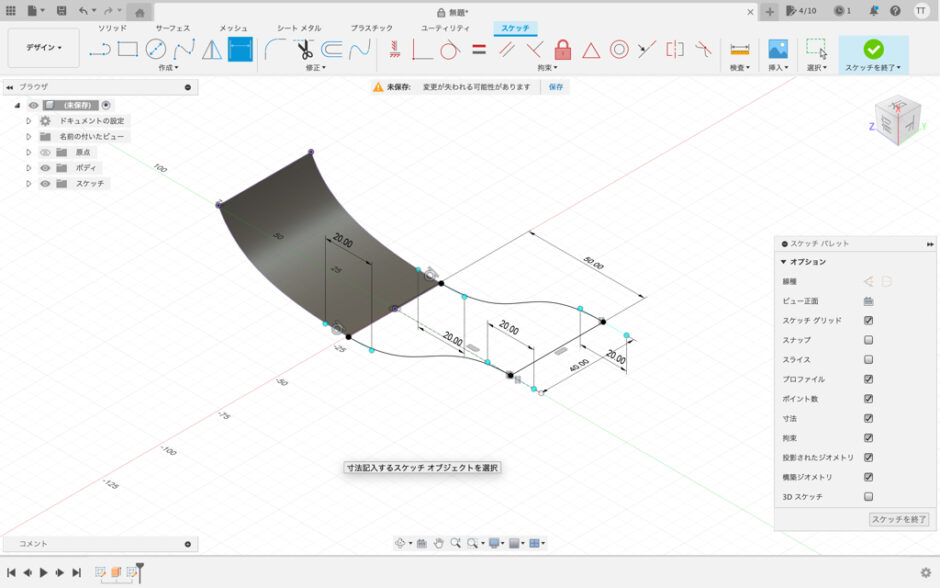Open the シート メタル tab
The image size is (940, 588).
(x=299, y=28)
